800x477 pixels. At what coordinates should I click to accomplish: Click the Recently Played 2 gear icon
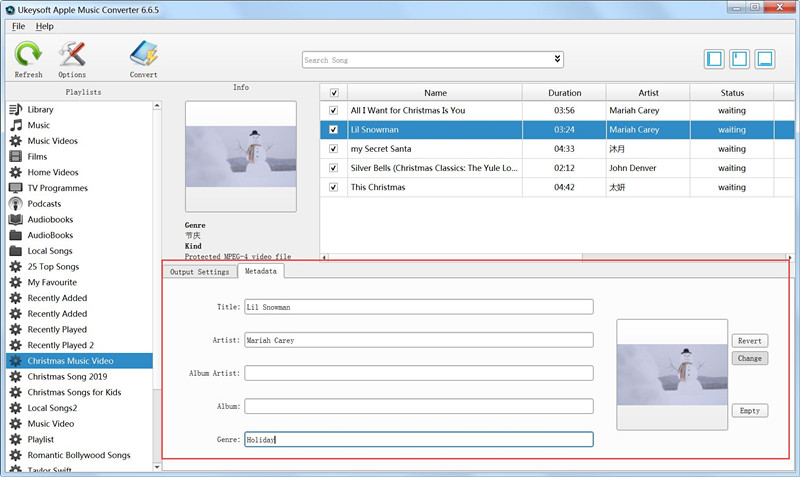tap(16, 345)
